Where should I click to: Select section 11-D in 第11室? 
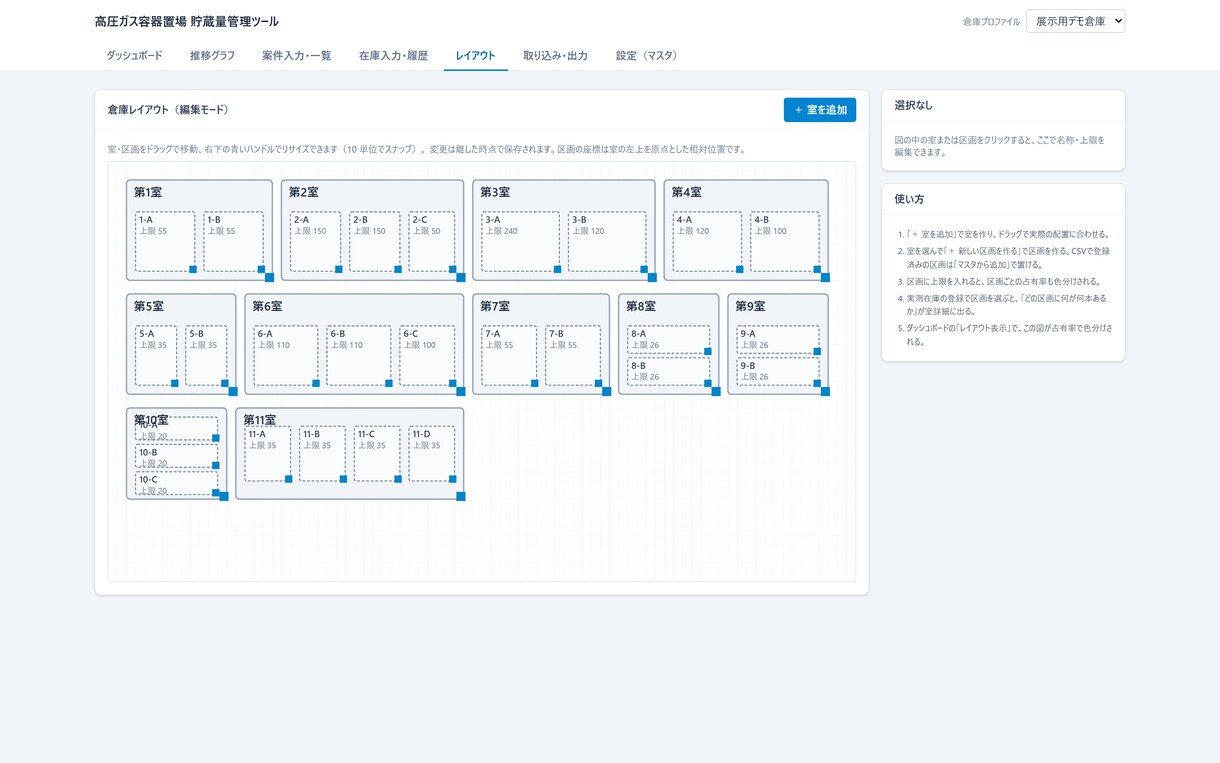[432, 454]
